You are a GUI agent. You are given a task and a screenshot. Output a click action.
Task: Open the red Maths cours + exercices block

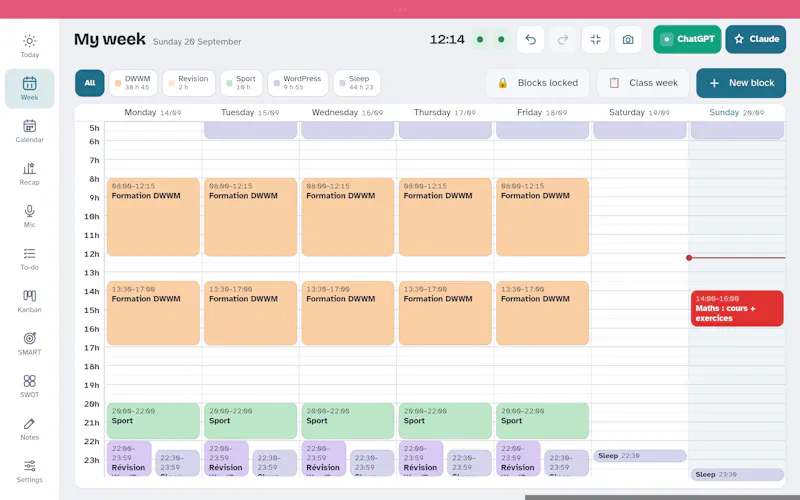point(737,308)
